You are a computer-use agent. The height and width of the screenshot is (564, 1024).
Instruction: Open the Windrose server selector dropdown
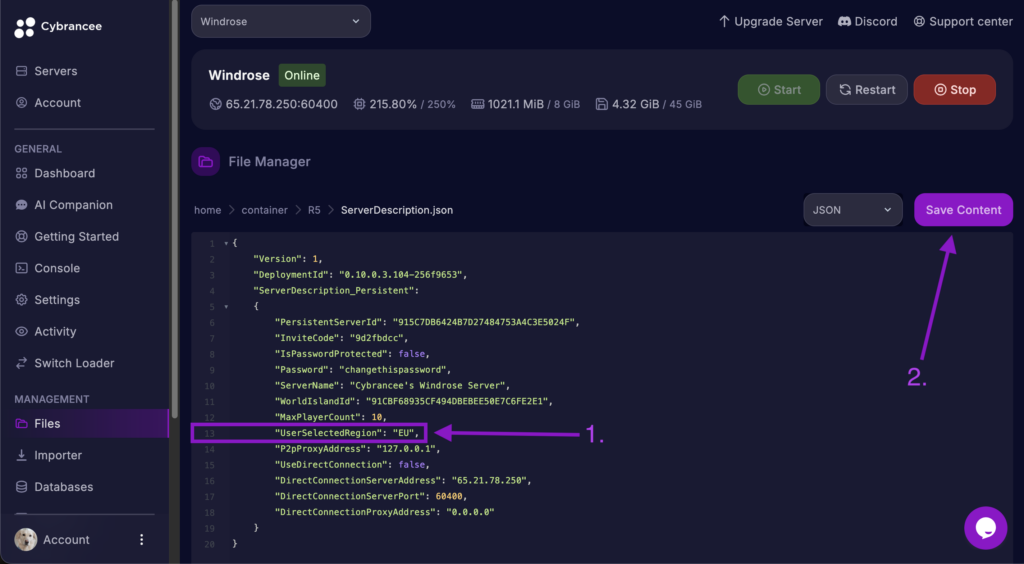pyautogui.click(x=281, y=22)
